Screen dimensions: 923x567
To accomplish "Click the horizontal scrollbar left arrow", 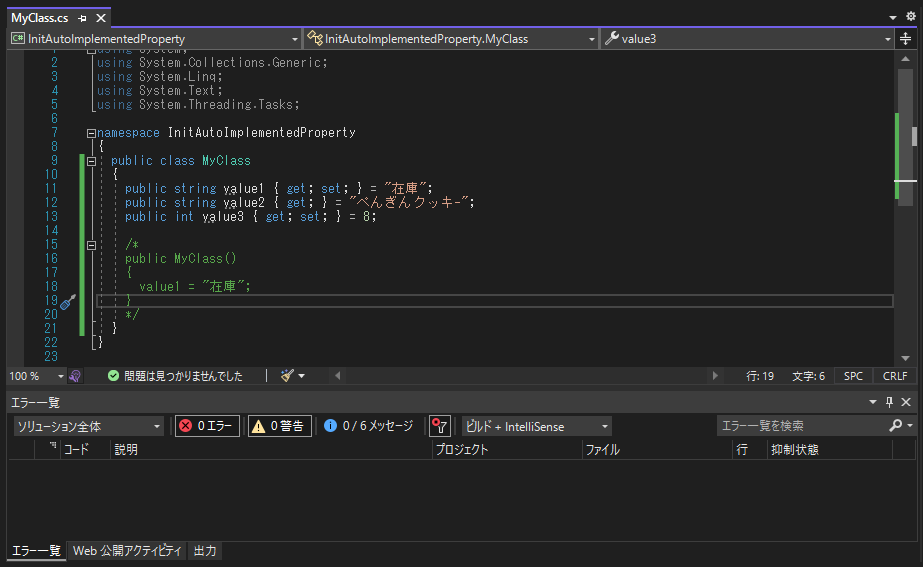I will tap(337, 376).
